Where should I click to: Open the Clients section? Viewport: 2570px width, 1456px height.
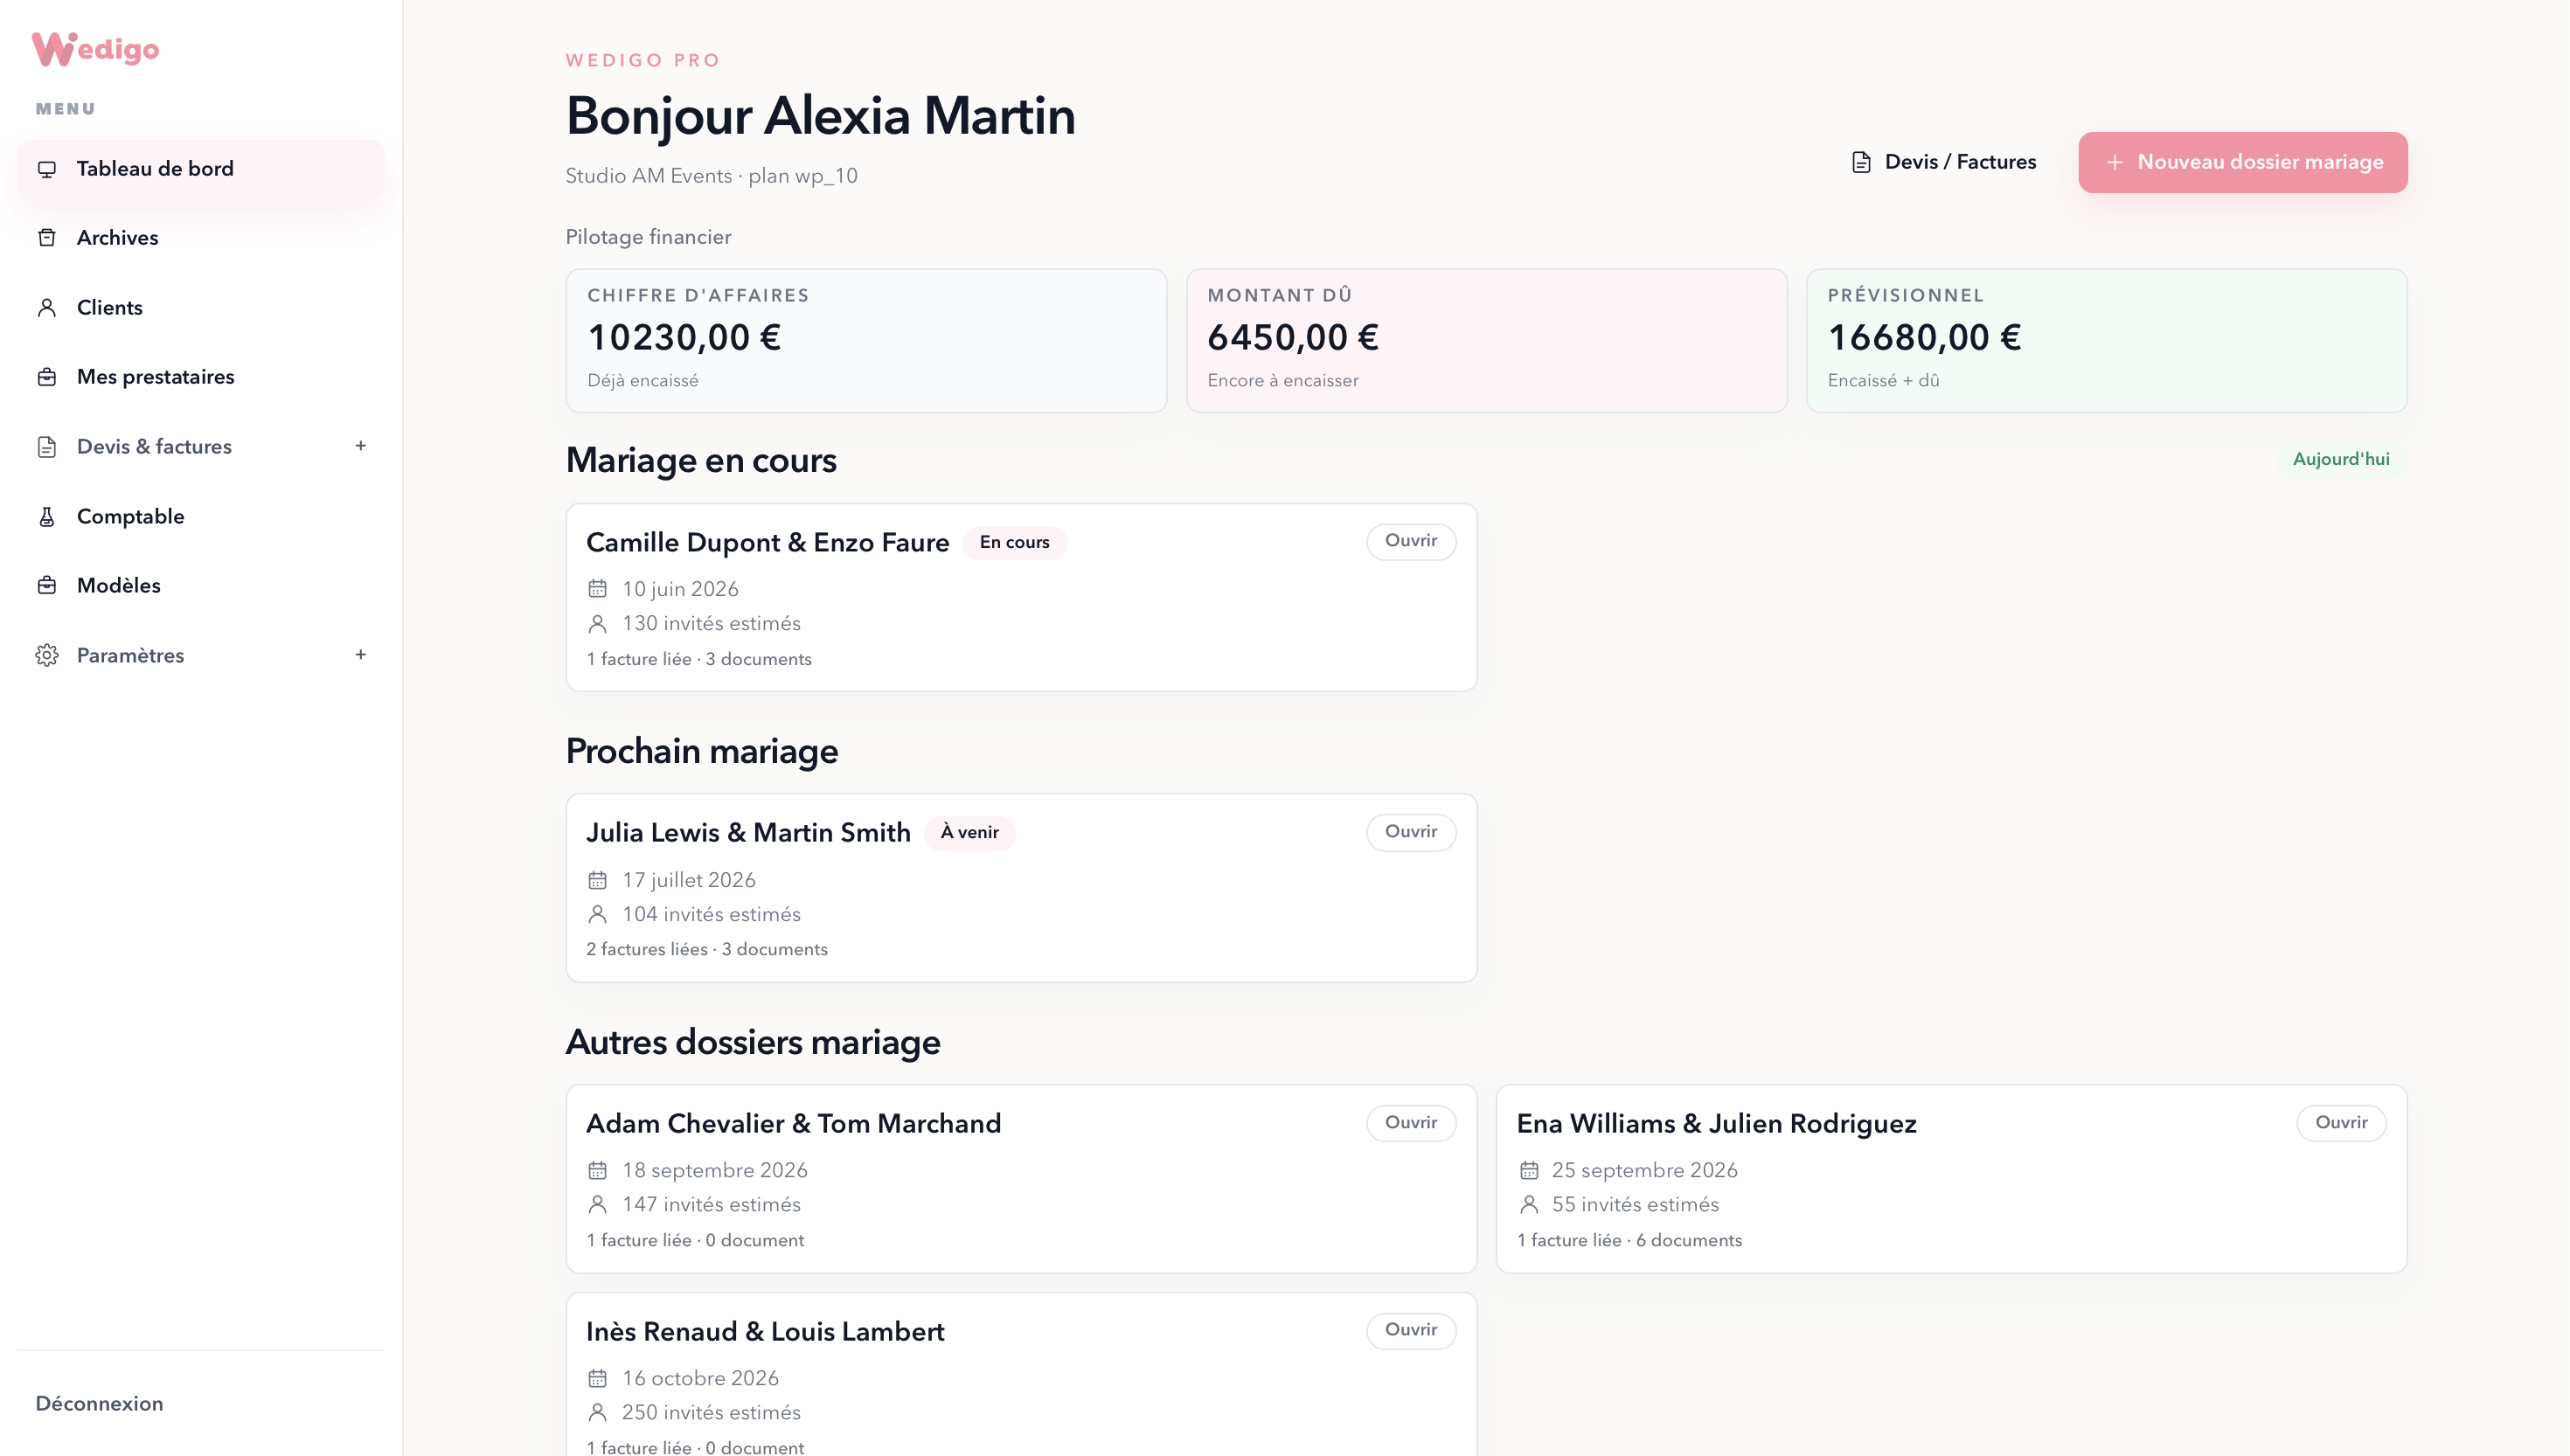point(201,308)
